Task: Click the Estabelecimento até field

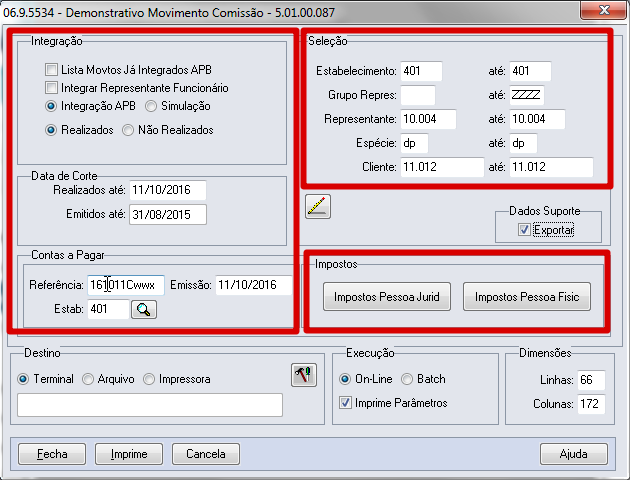Action: coord(530,71)
